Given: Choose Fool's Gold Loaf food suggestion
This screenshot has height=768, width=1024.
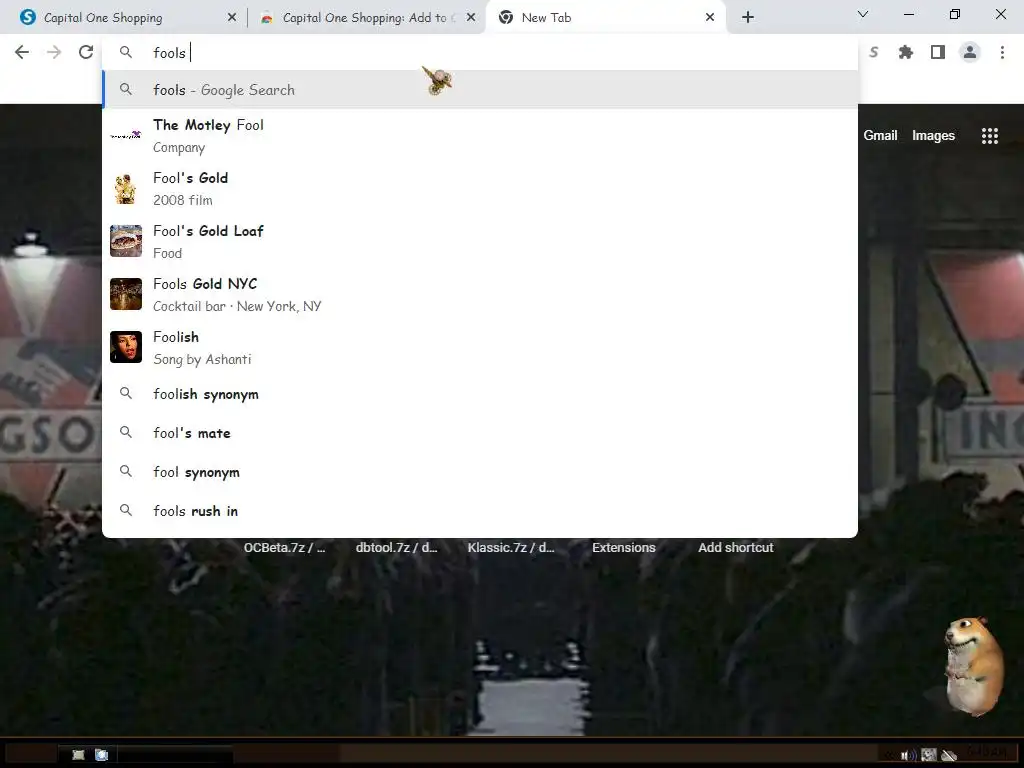Looking at the screenshot, I should coord(480,241).
